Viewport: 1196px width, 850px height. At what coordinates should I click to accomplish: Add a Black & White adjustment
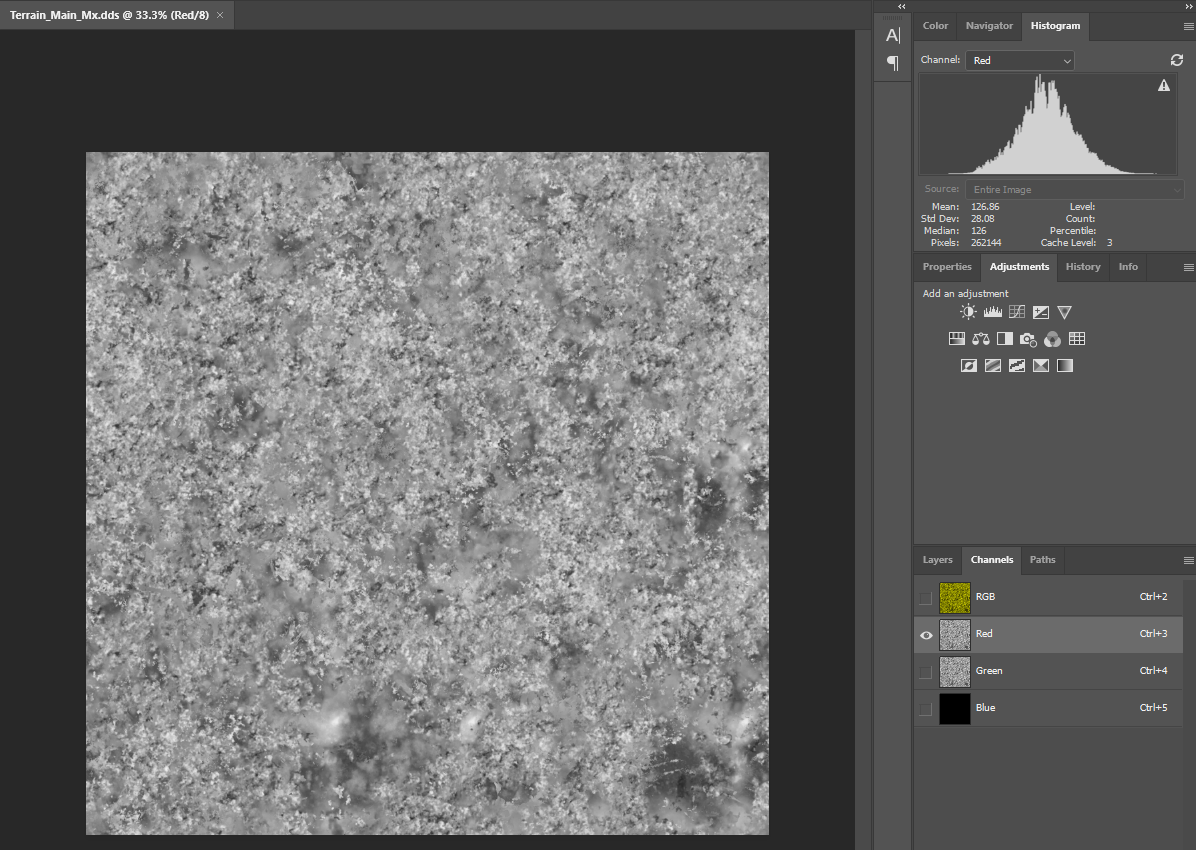click(x=1005, y=339)
